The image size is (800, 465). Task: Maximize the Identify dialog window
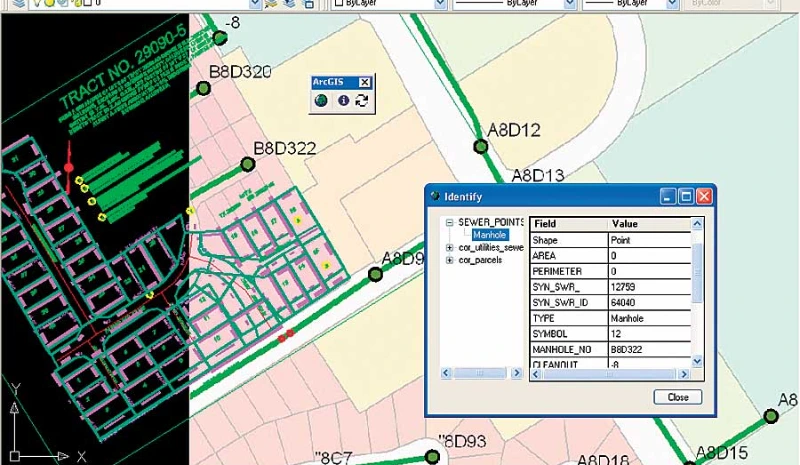pos(687,197)
